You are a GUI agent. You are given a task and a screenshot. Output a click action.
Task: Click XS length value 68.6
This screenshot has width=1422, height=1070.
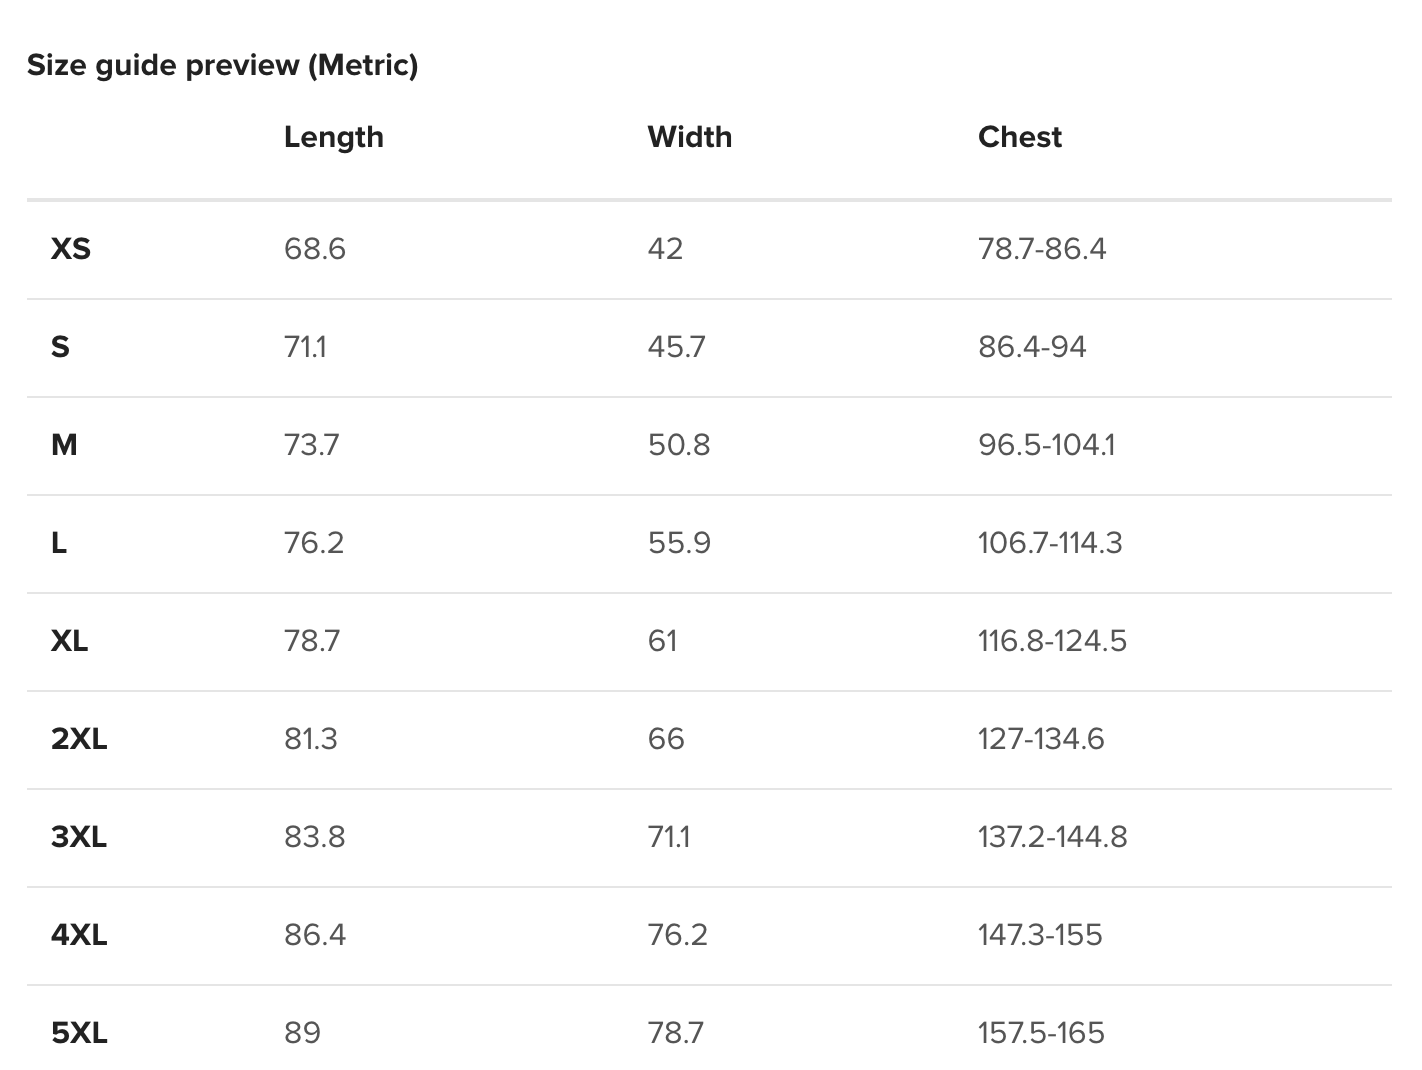click(x=314, y=249)
